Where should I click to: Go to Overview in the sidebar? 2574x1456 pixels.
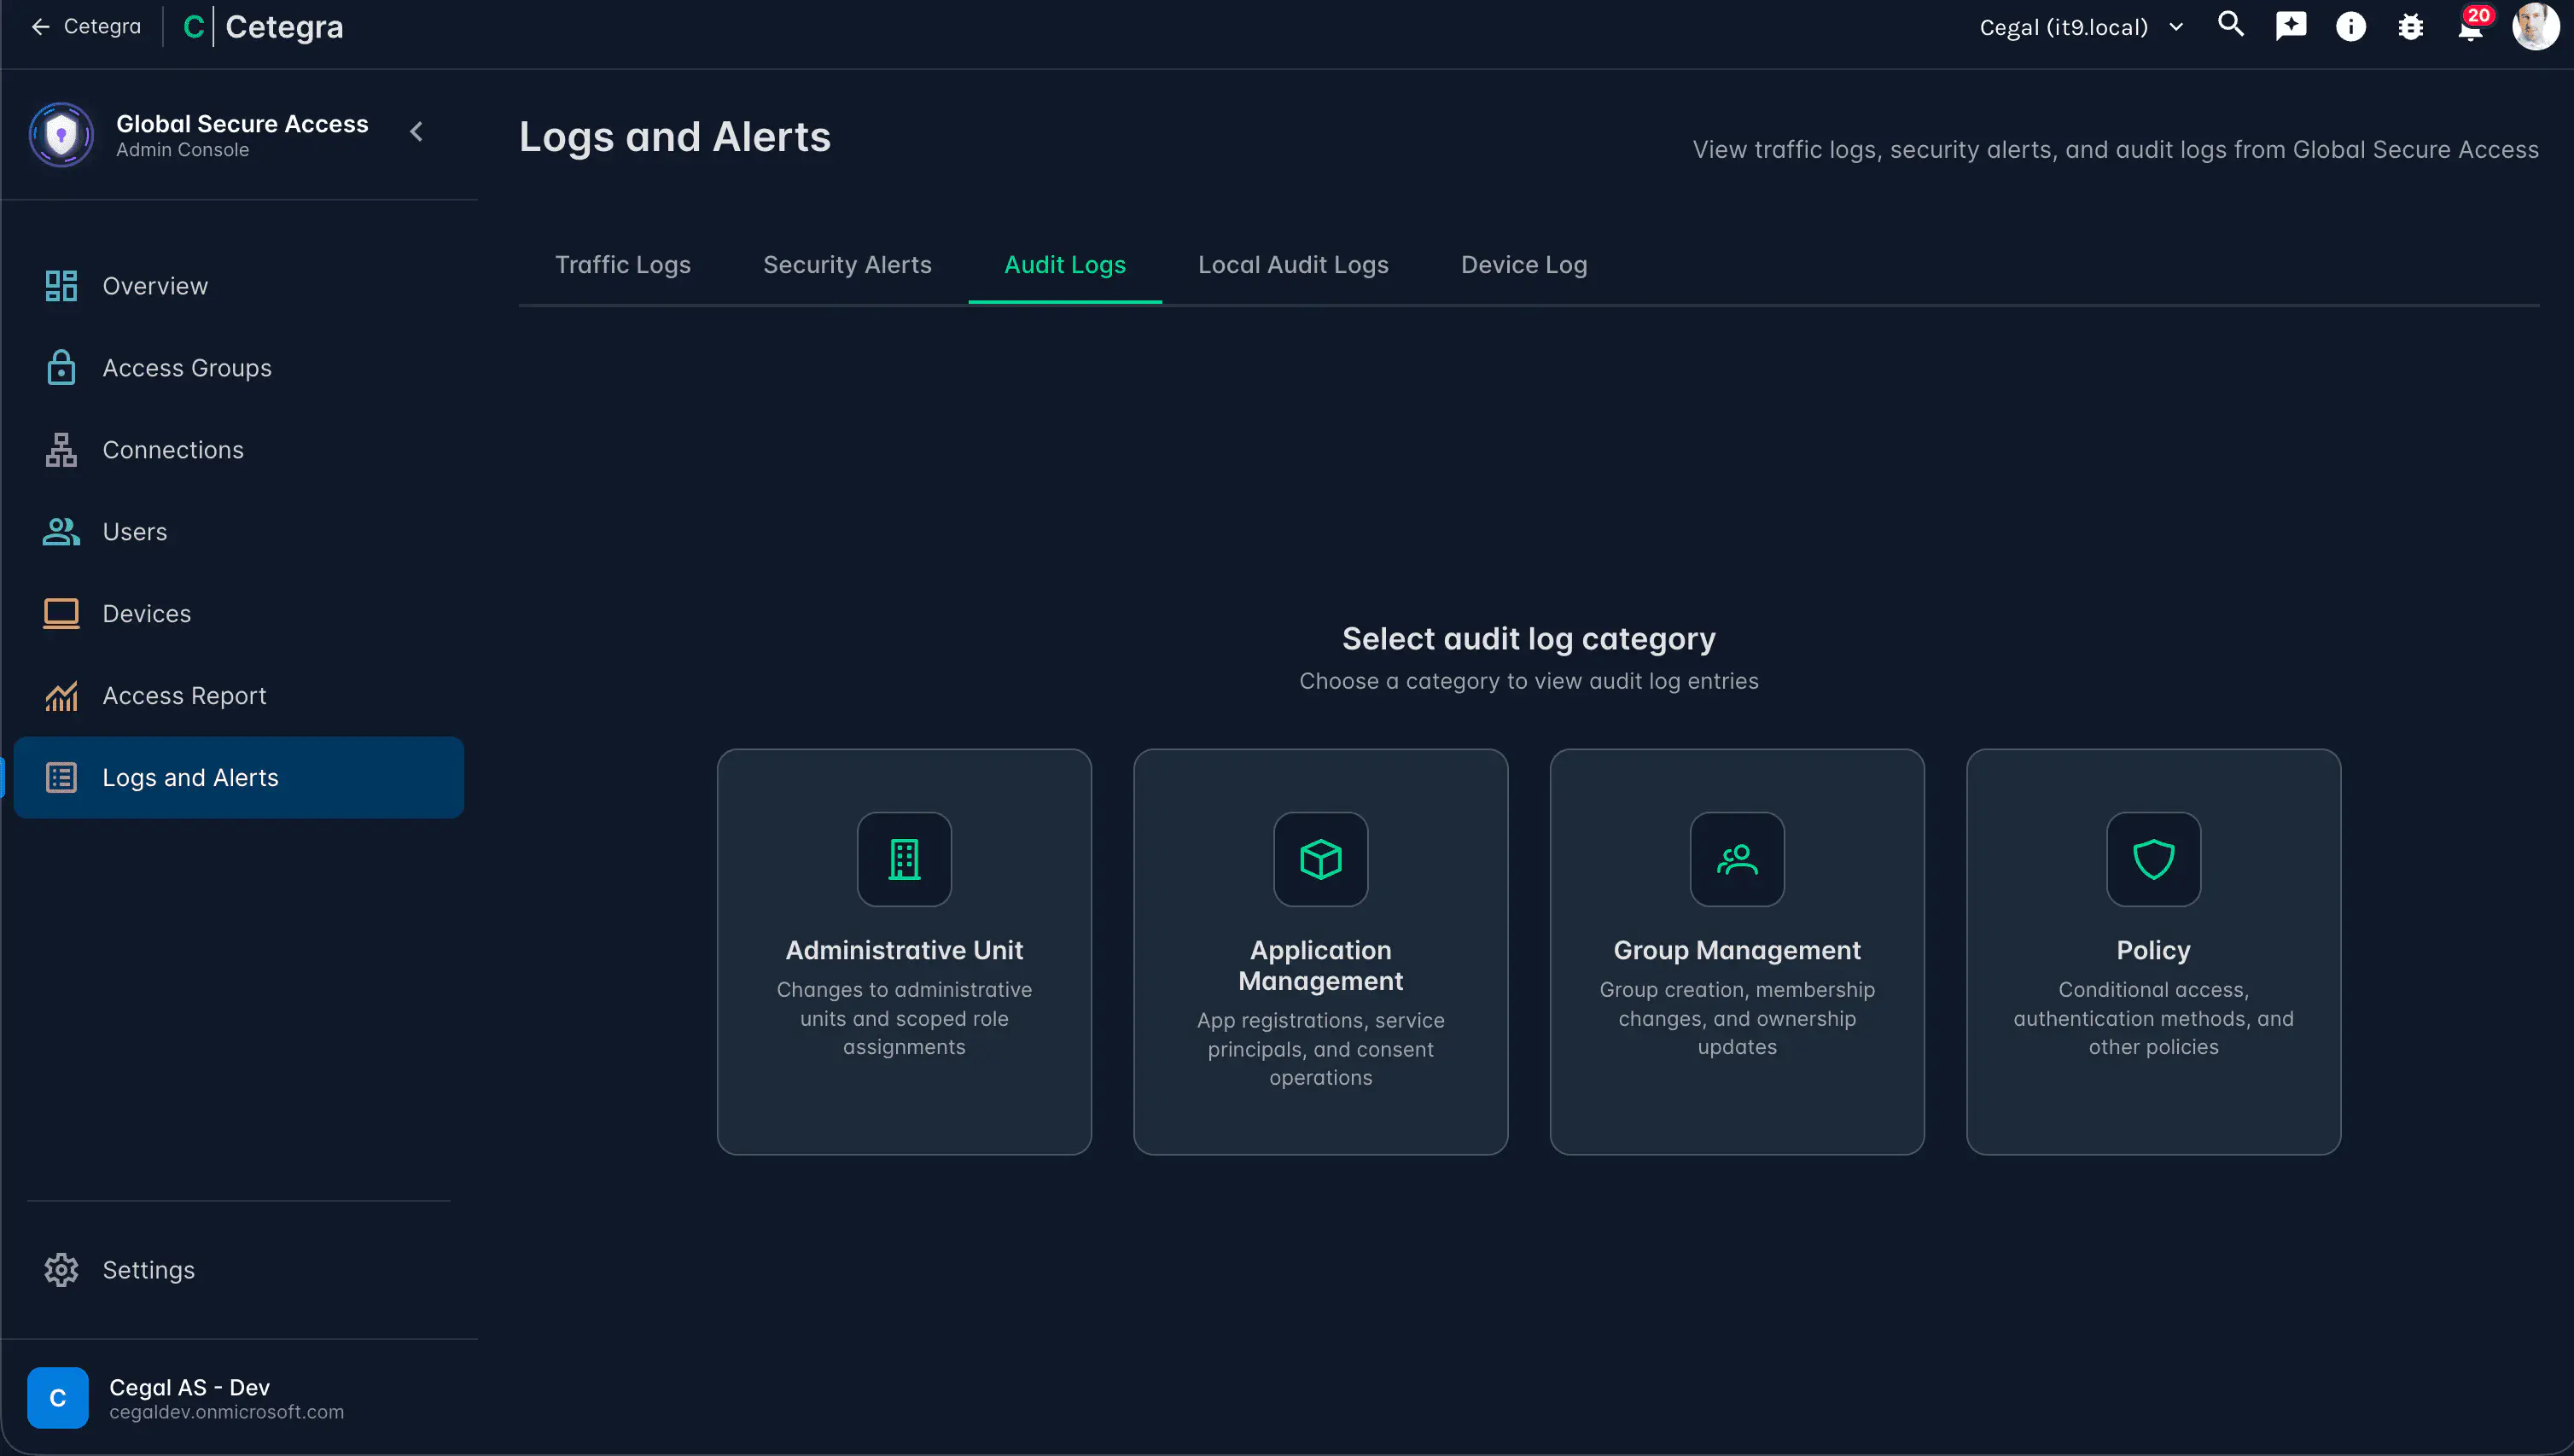tap(239, 286)
